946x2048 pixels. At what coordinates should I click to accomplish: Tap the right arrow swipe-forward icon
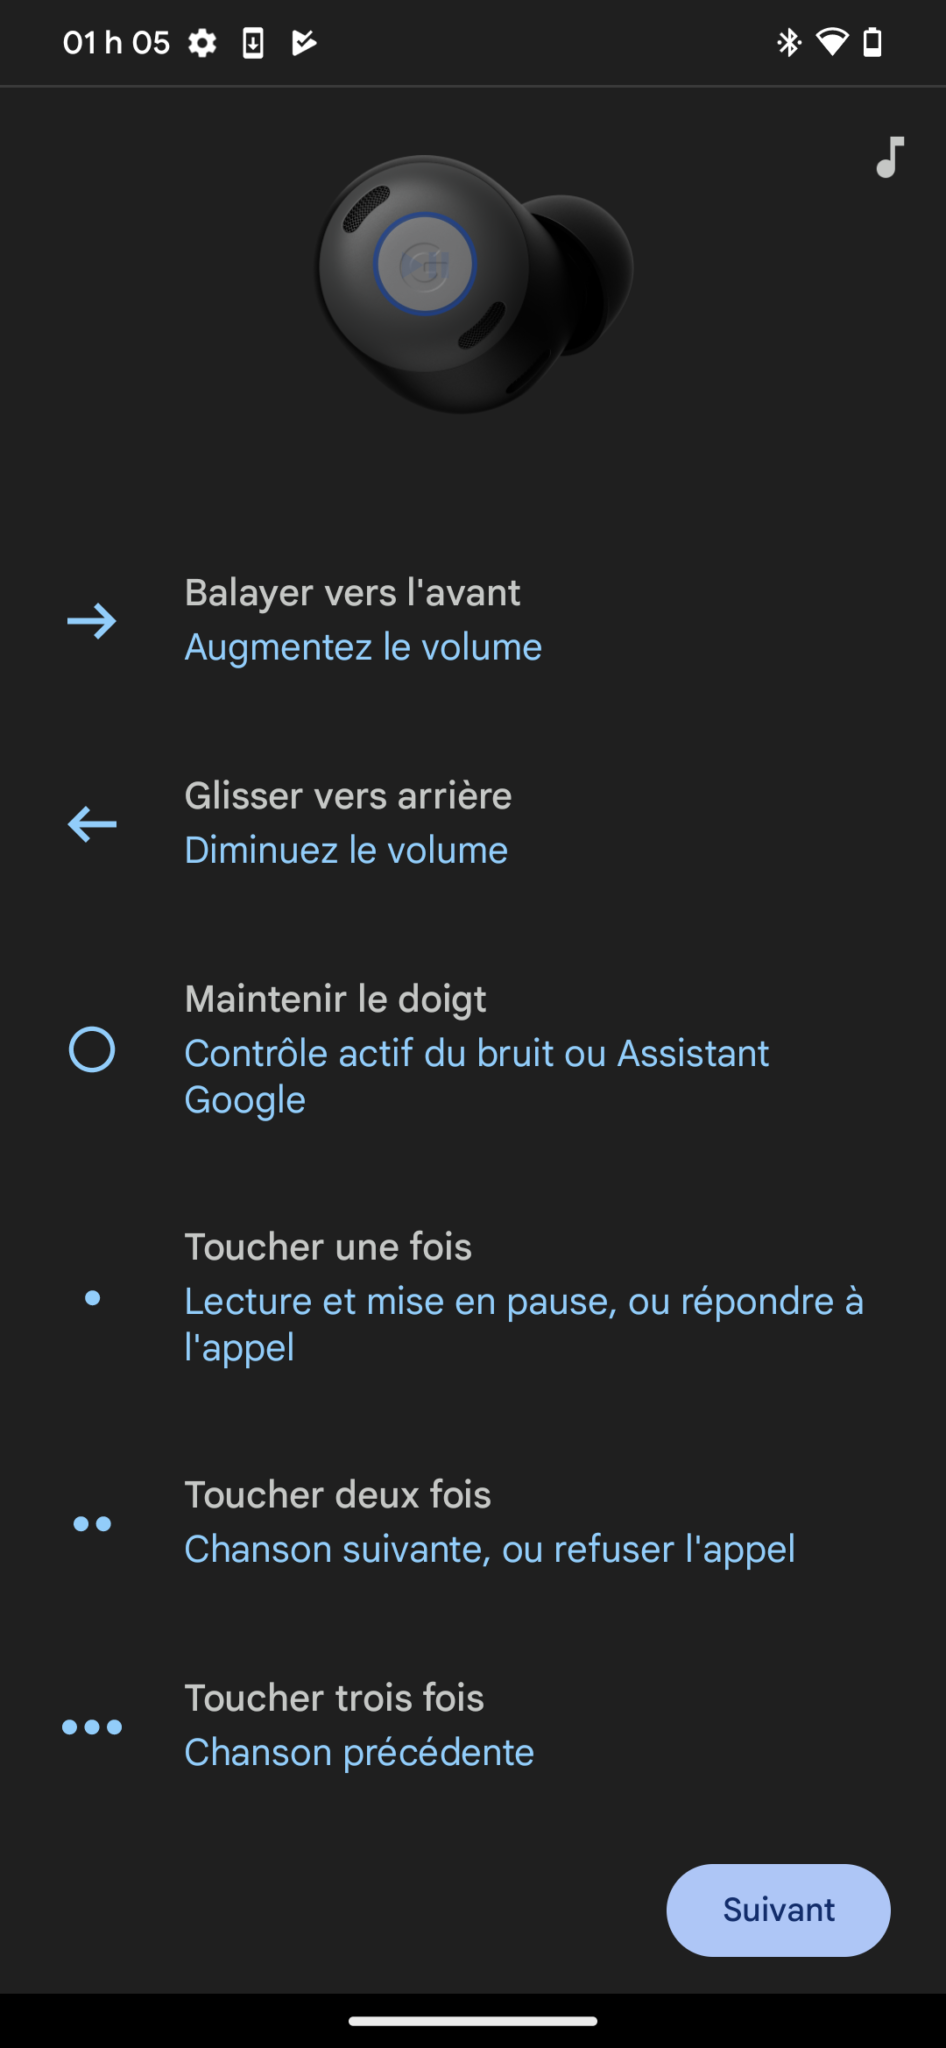coord(92,621)
